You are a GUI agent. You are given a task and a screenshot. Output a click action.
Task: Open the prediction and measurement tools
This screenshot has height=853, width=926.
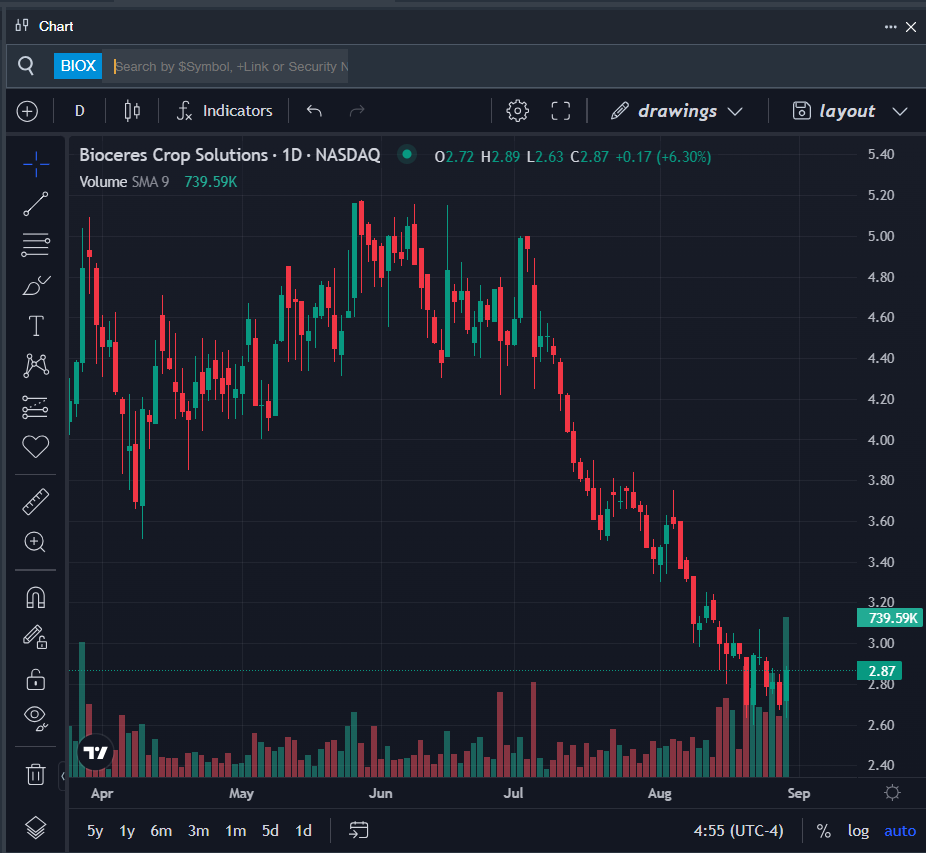(x=35, y=406)
